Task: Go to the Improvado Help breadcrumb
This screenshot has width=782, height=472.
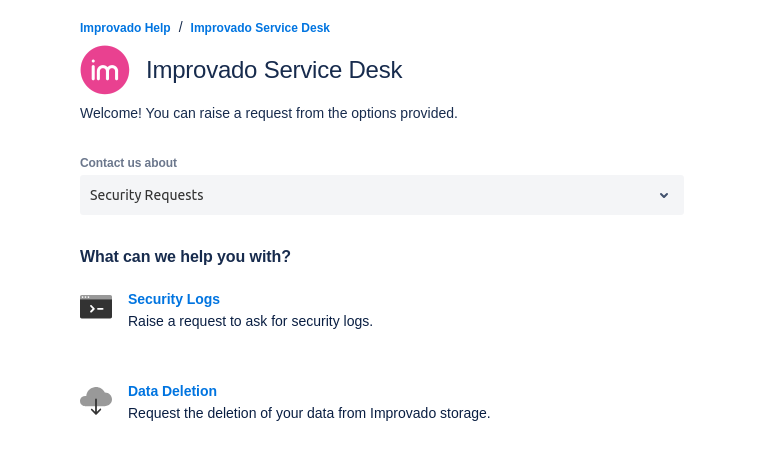Action: click(125, 28)
